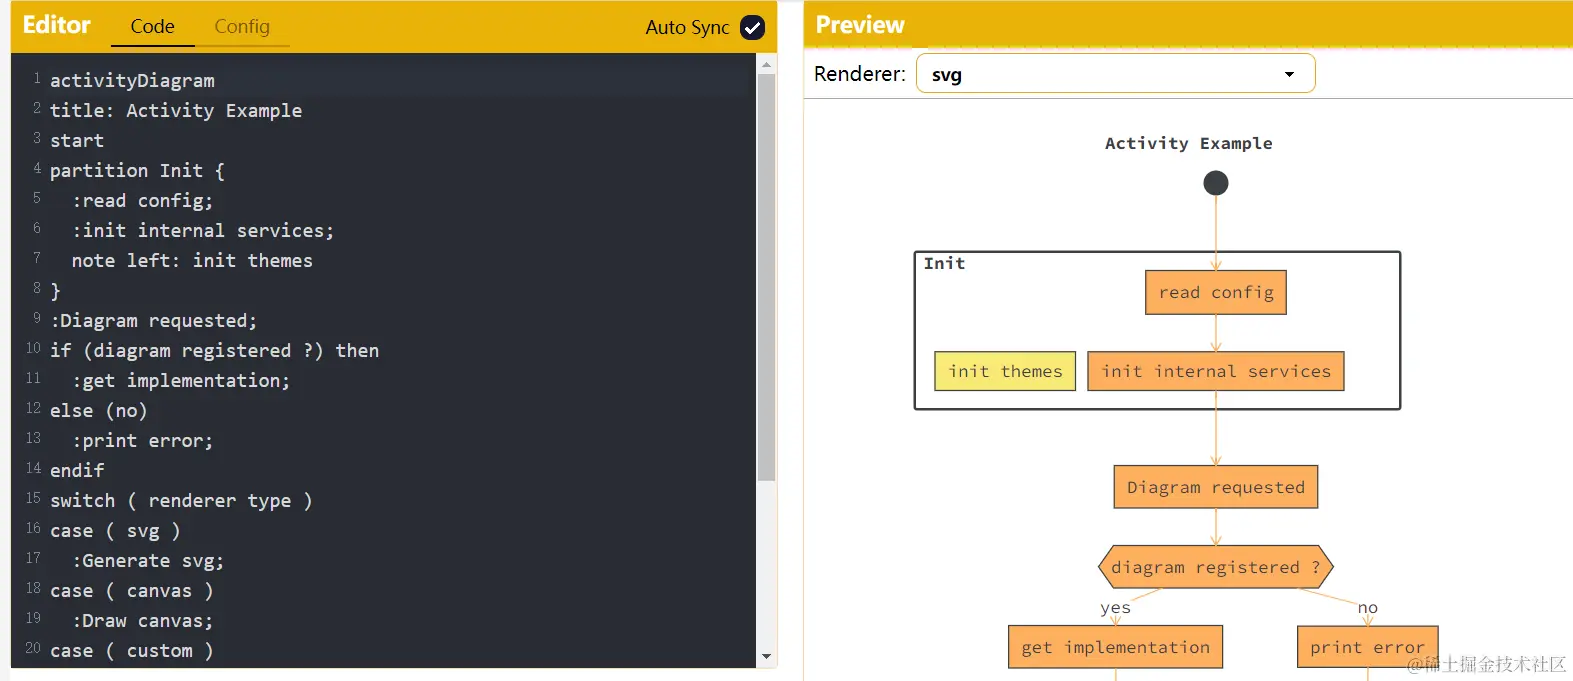The image size is (1573, 681).
Task: Click the 'Diagram requested' activity node
Action: coord(1216,487)
